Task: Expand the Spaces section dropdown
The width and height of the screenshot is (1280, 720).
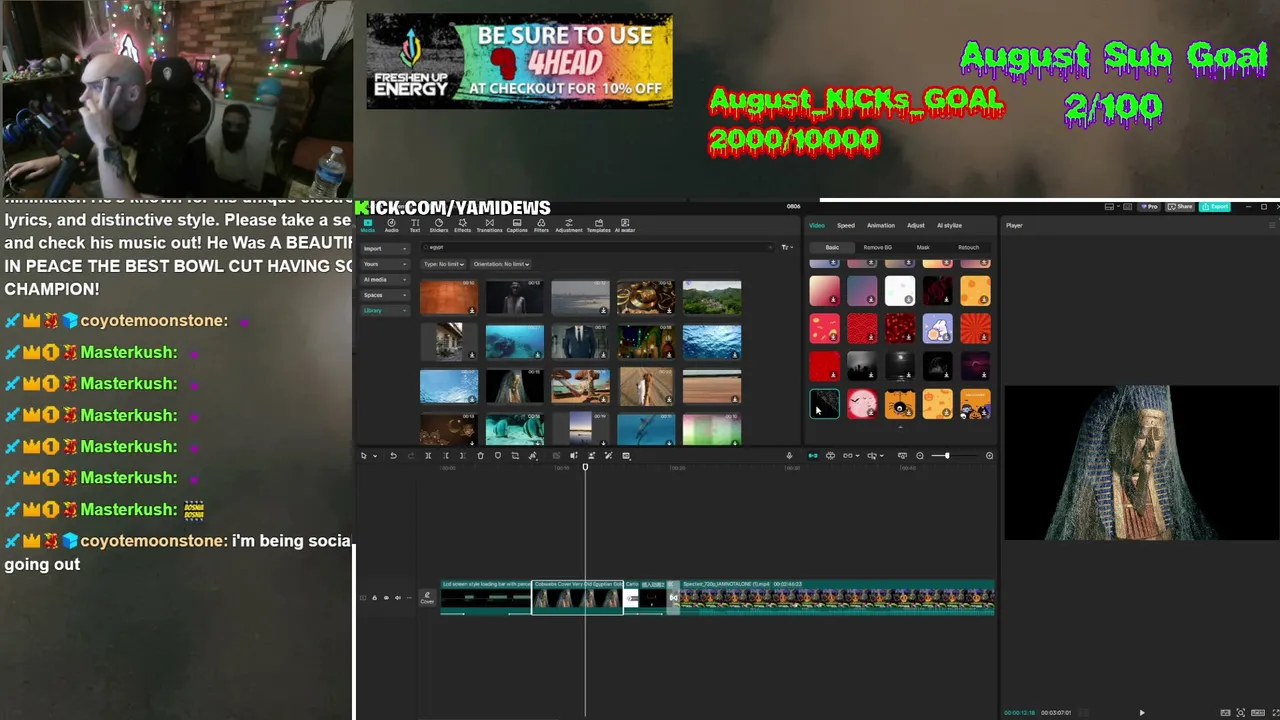Action: [385, 295]
